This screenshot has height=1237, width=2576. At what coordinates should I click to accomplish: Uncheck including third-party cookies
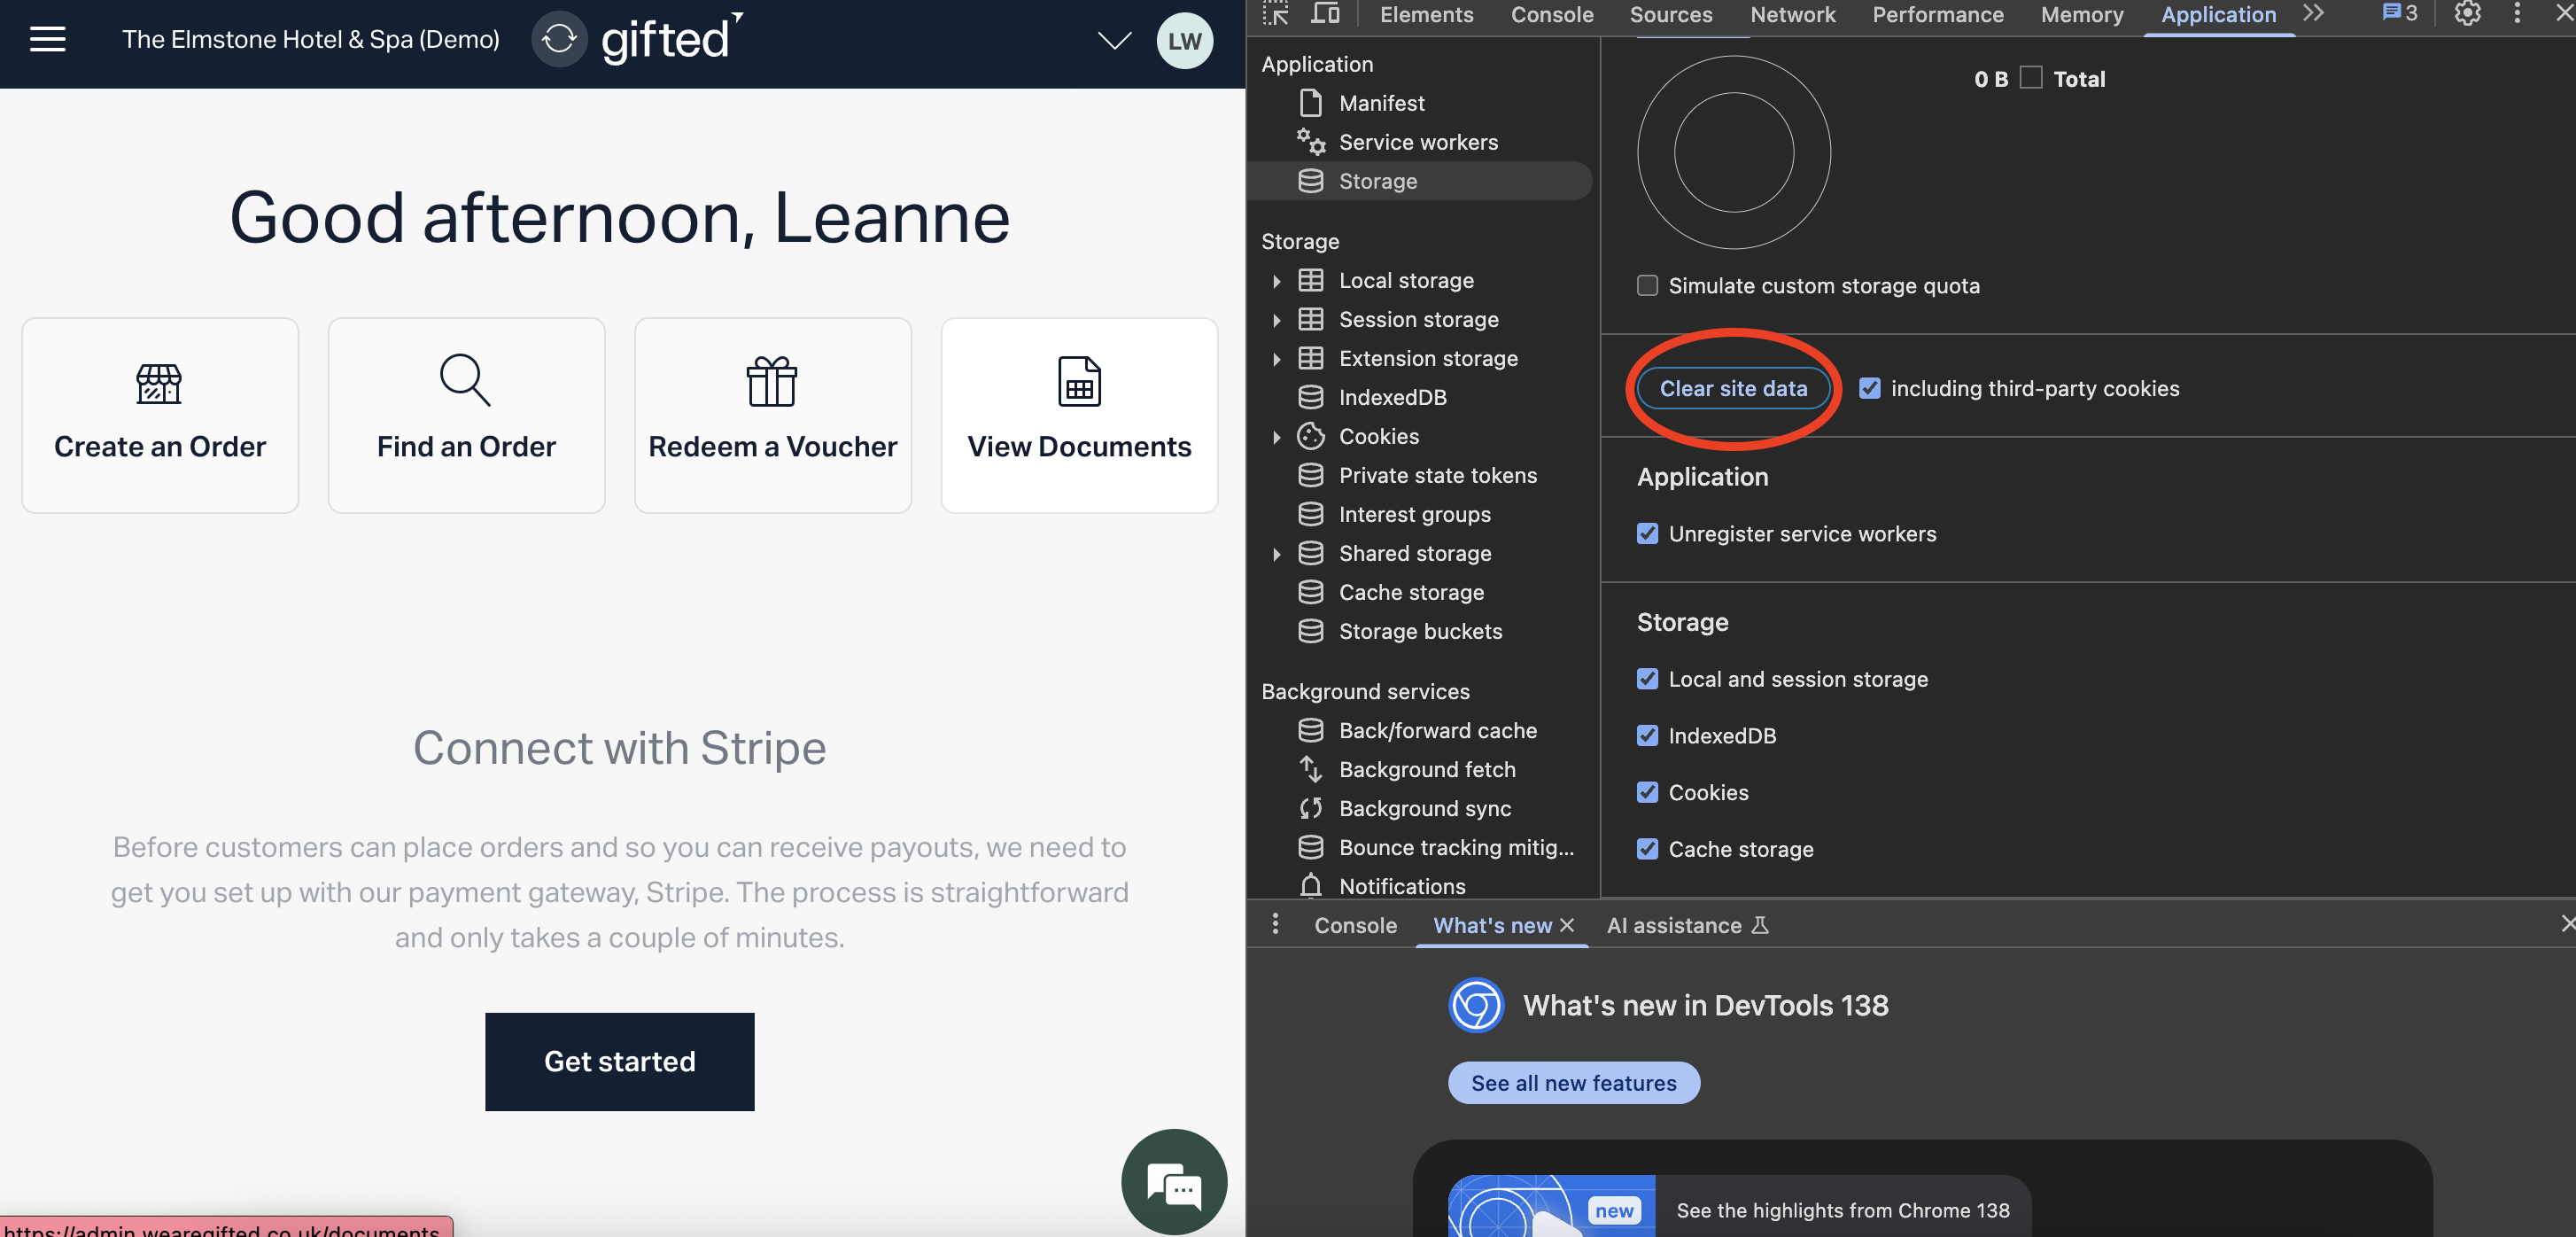coord(1869,388)
